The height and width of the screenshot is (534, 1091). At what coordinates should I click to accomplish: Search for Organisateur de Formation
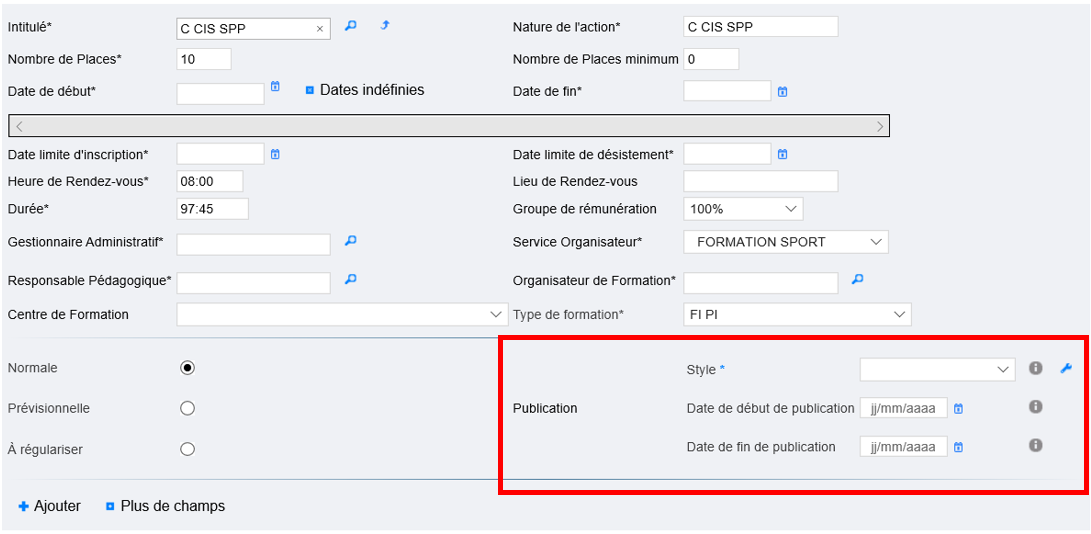857,280
